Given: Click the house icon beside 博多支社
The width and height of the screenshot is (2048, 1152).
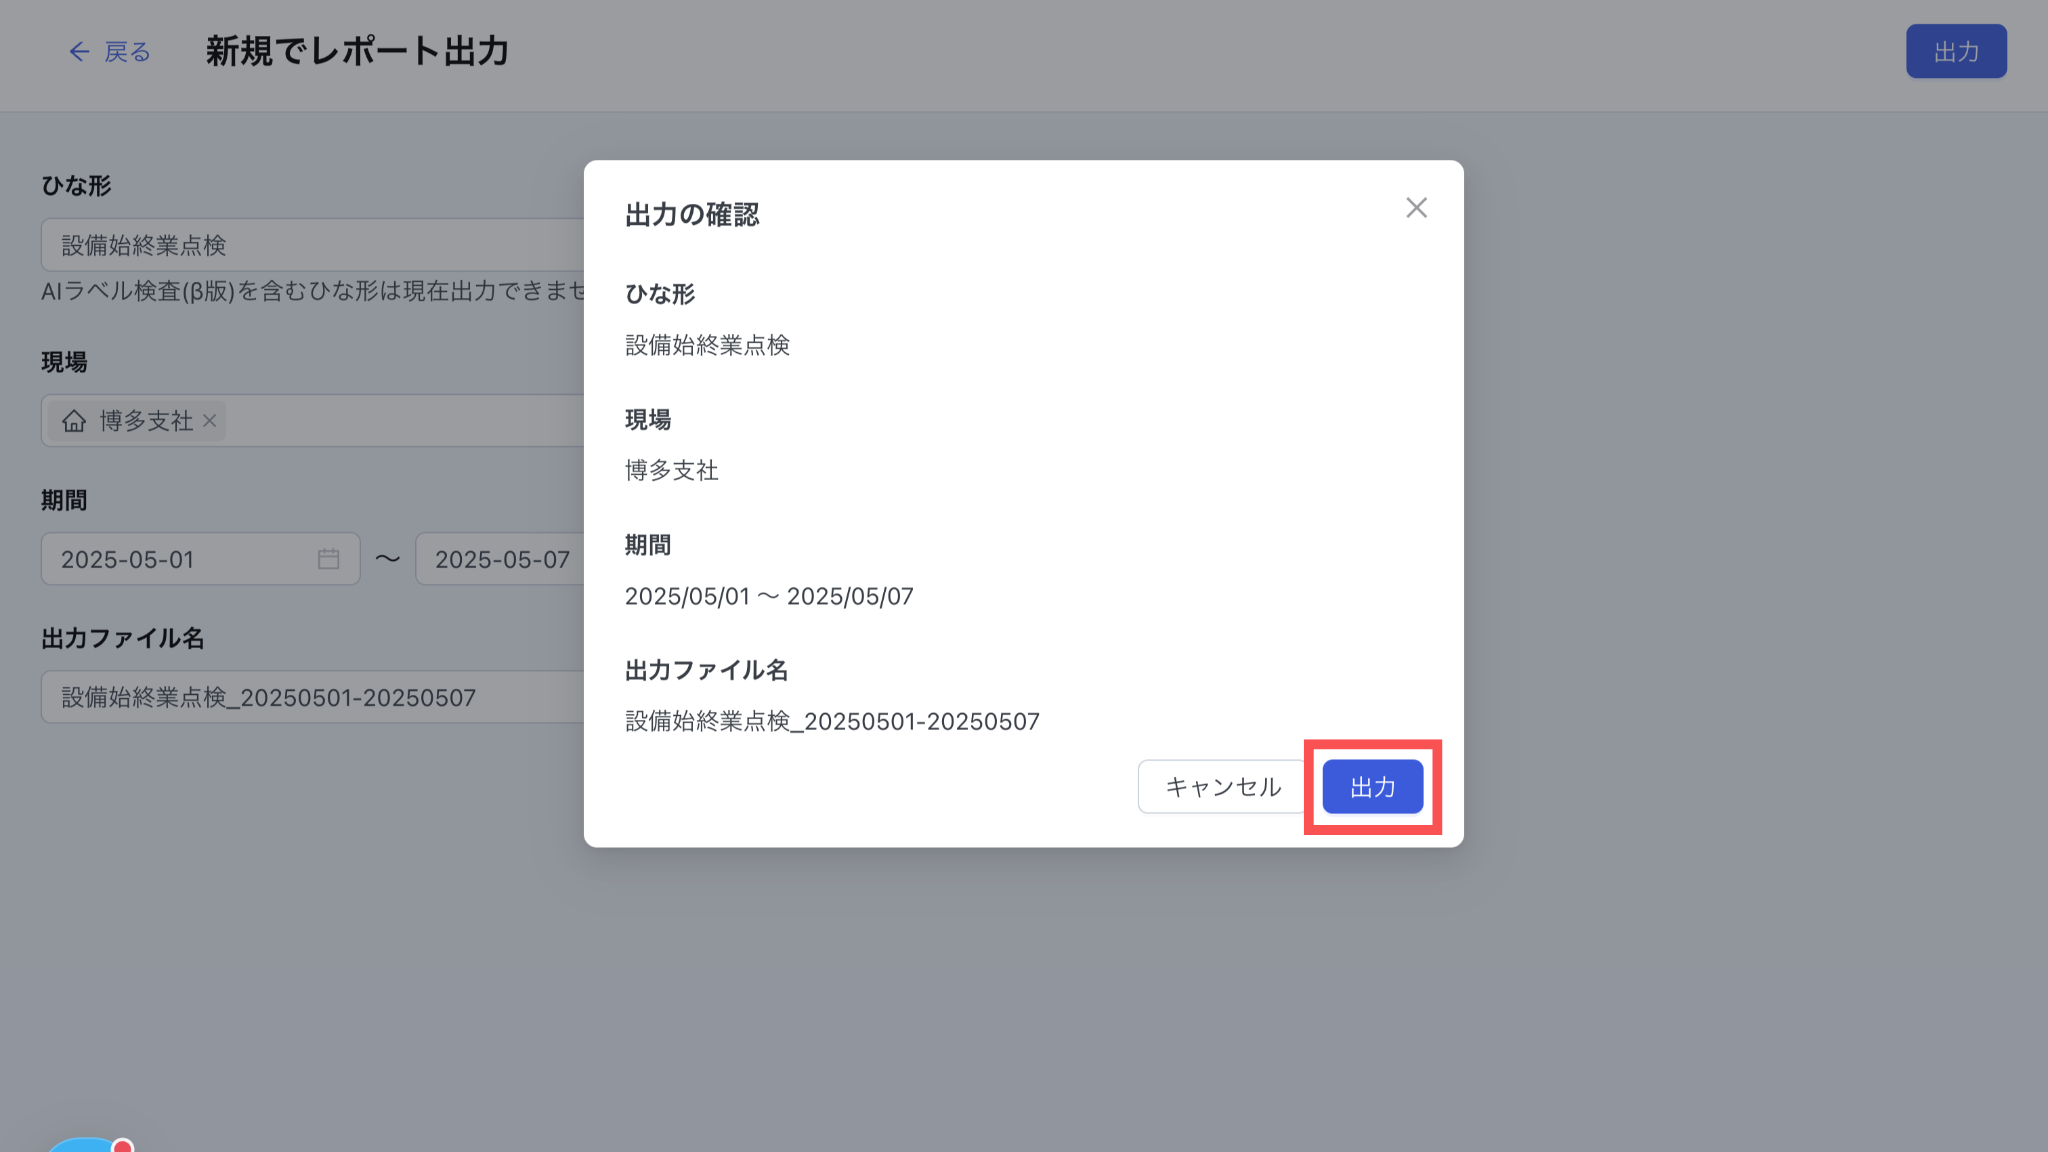Looking at the screenshot, I should coord(74,421).
